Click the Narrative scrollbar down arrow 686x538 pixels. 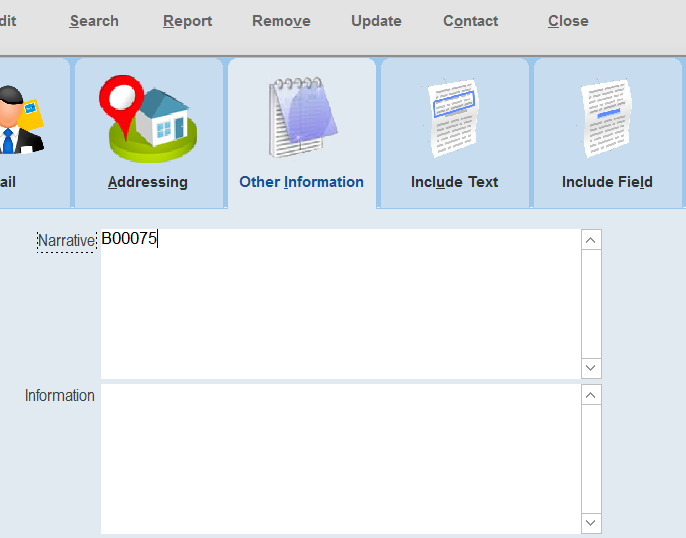[591, 368]
